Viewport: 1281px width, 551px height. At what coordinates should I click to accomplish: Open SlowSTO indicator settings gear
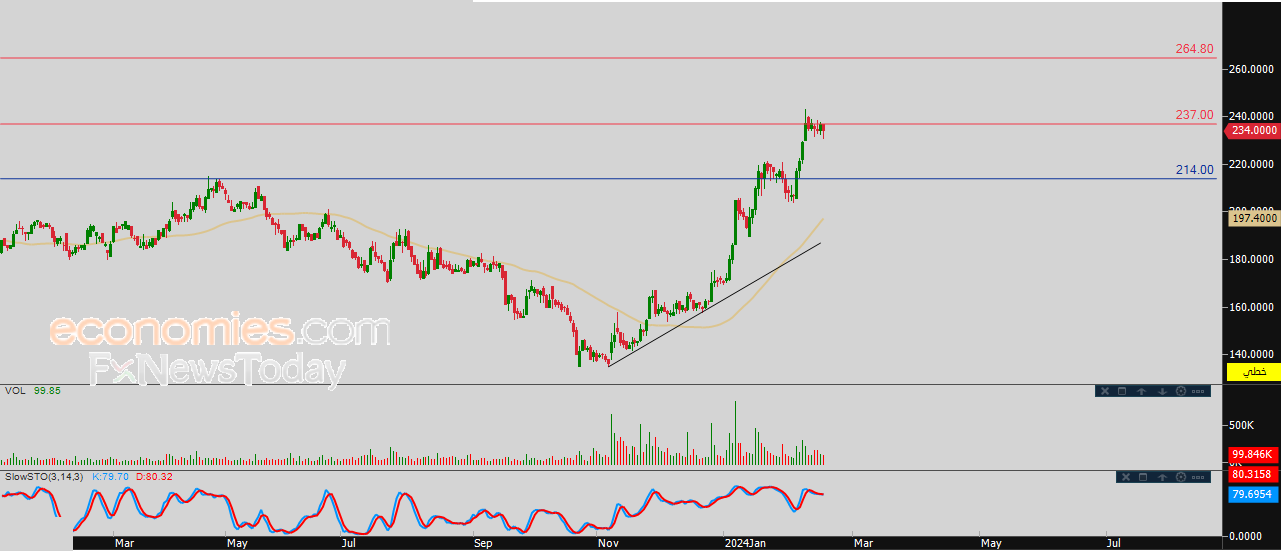[x=1181, y=477]
